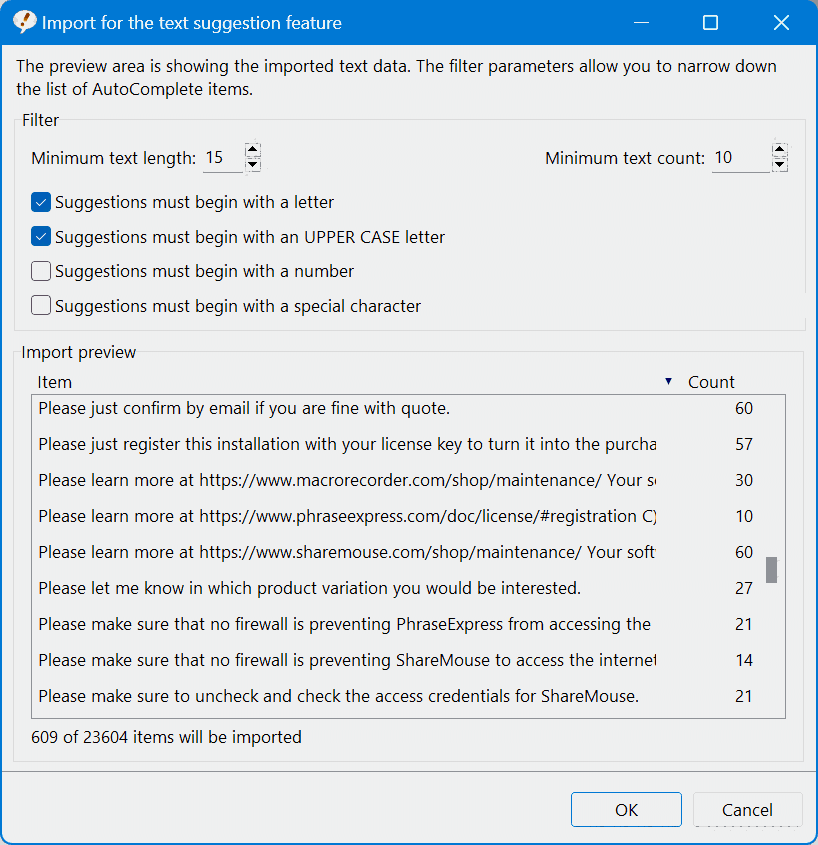Sort the list by the Count column header

click(710, 382)
